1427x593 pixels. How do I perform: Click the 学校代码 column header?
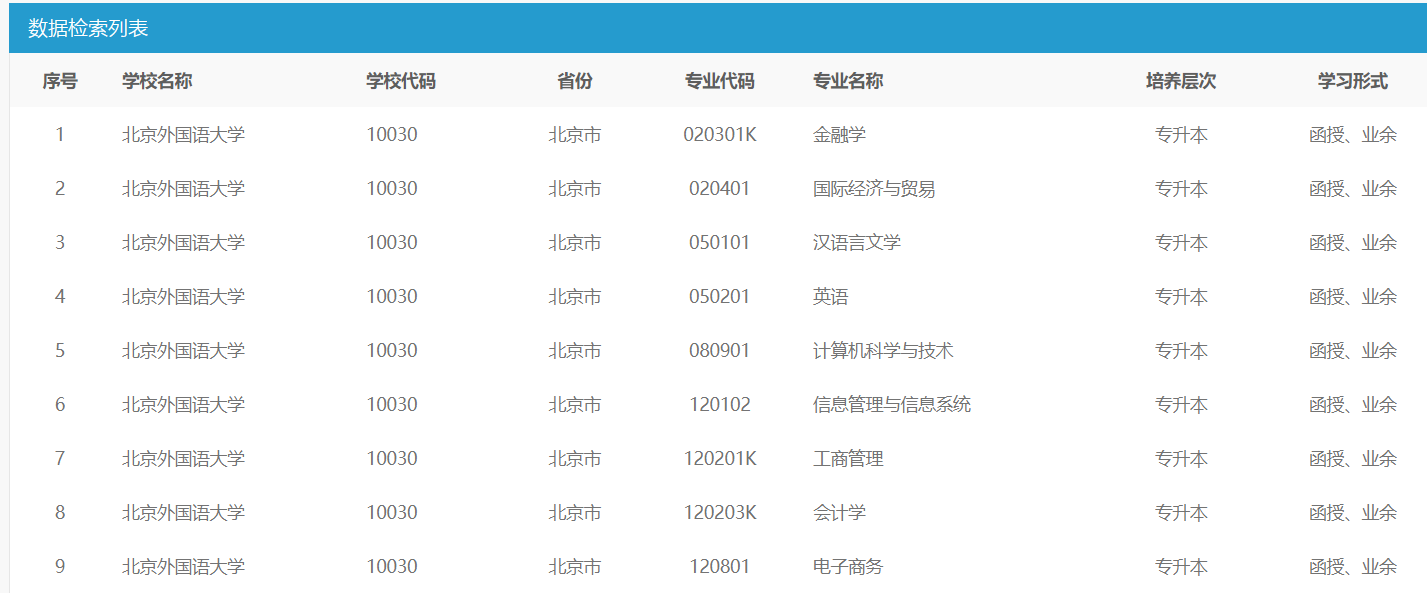tap(401, 81)
